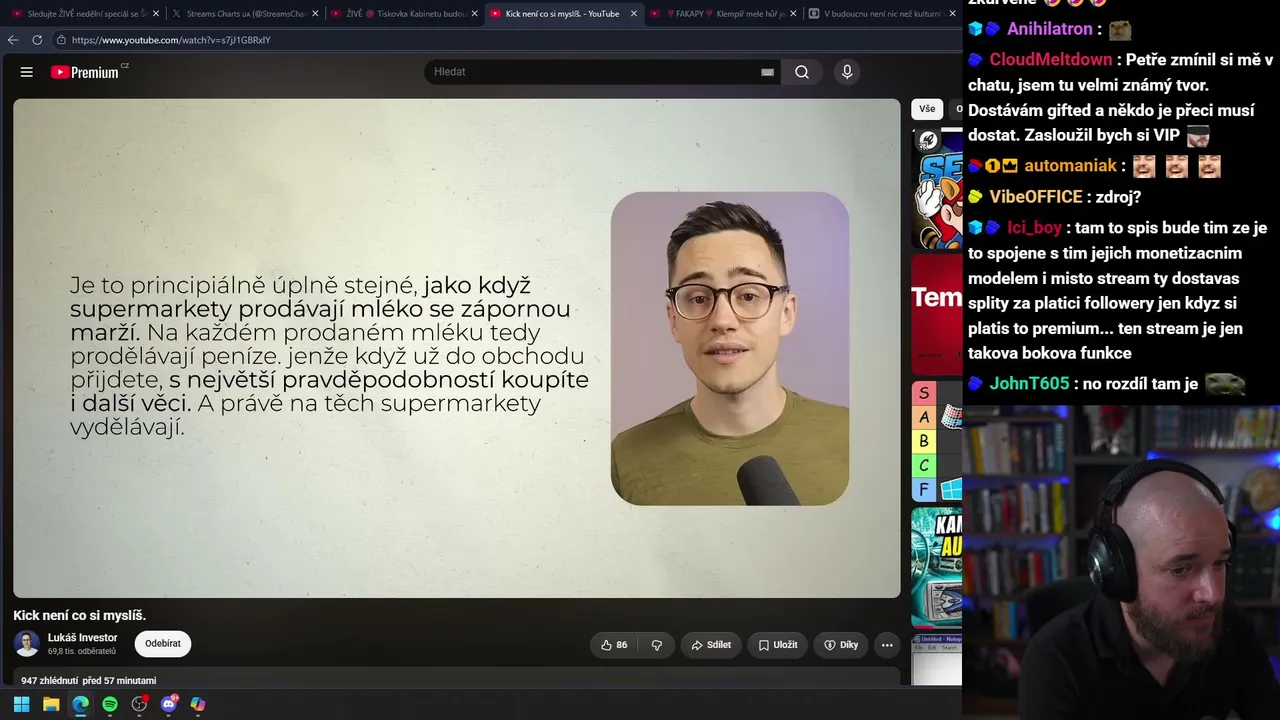The height and width of the screenshot is (720, 1280).
Task: Switch to the FAKAPY Klempíř tab
Action: tap(722, 14)
